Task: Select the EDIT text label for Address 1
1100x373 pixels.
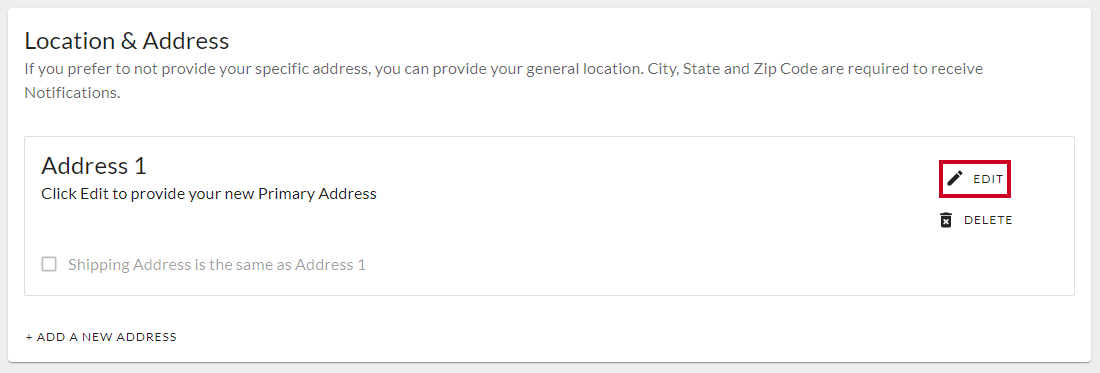Action: coord(988,179)
